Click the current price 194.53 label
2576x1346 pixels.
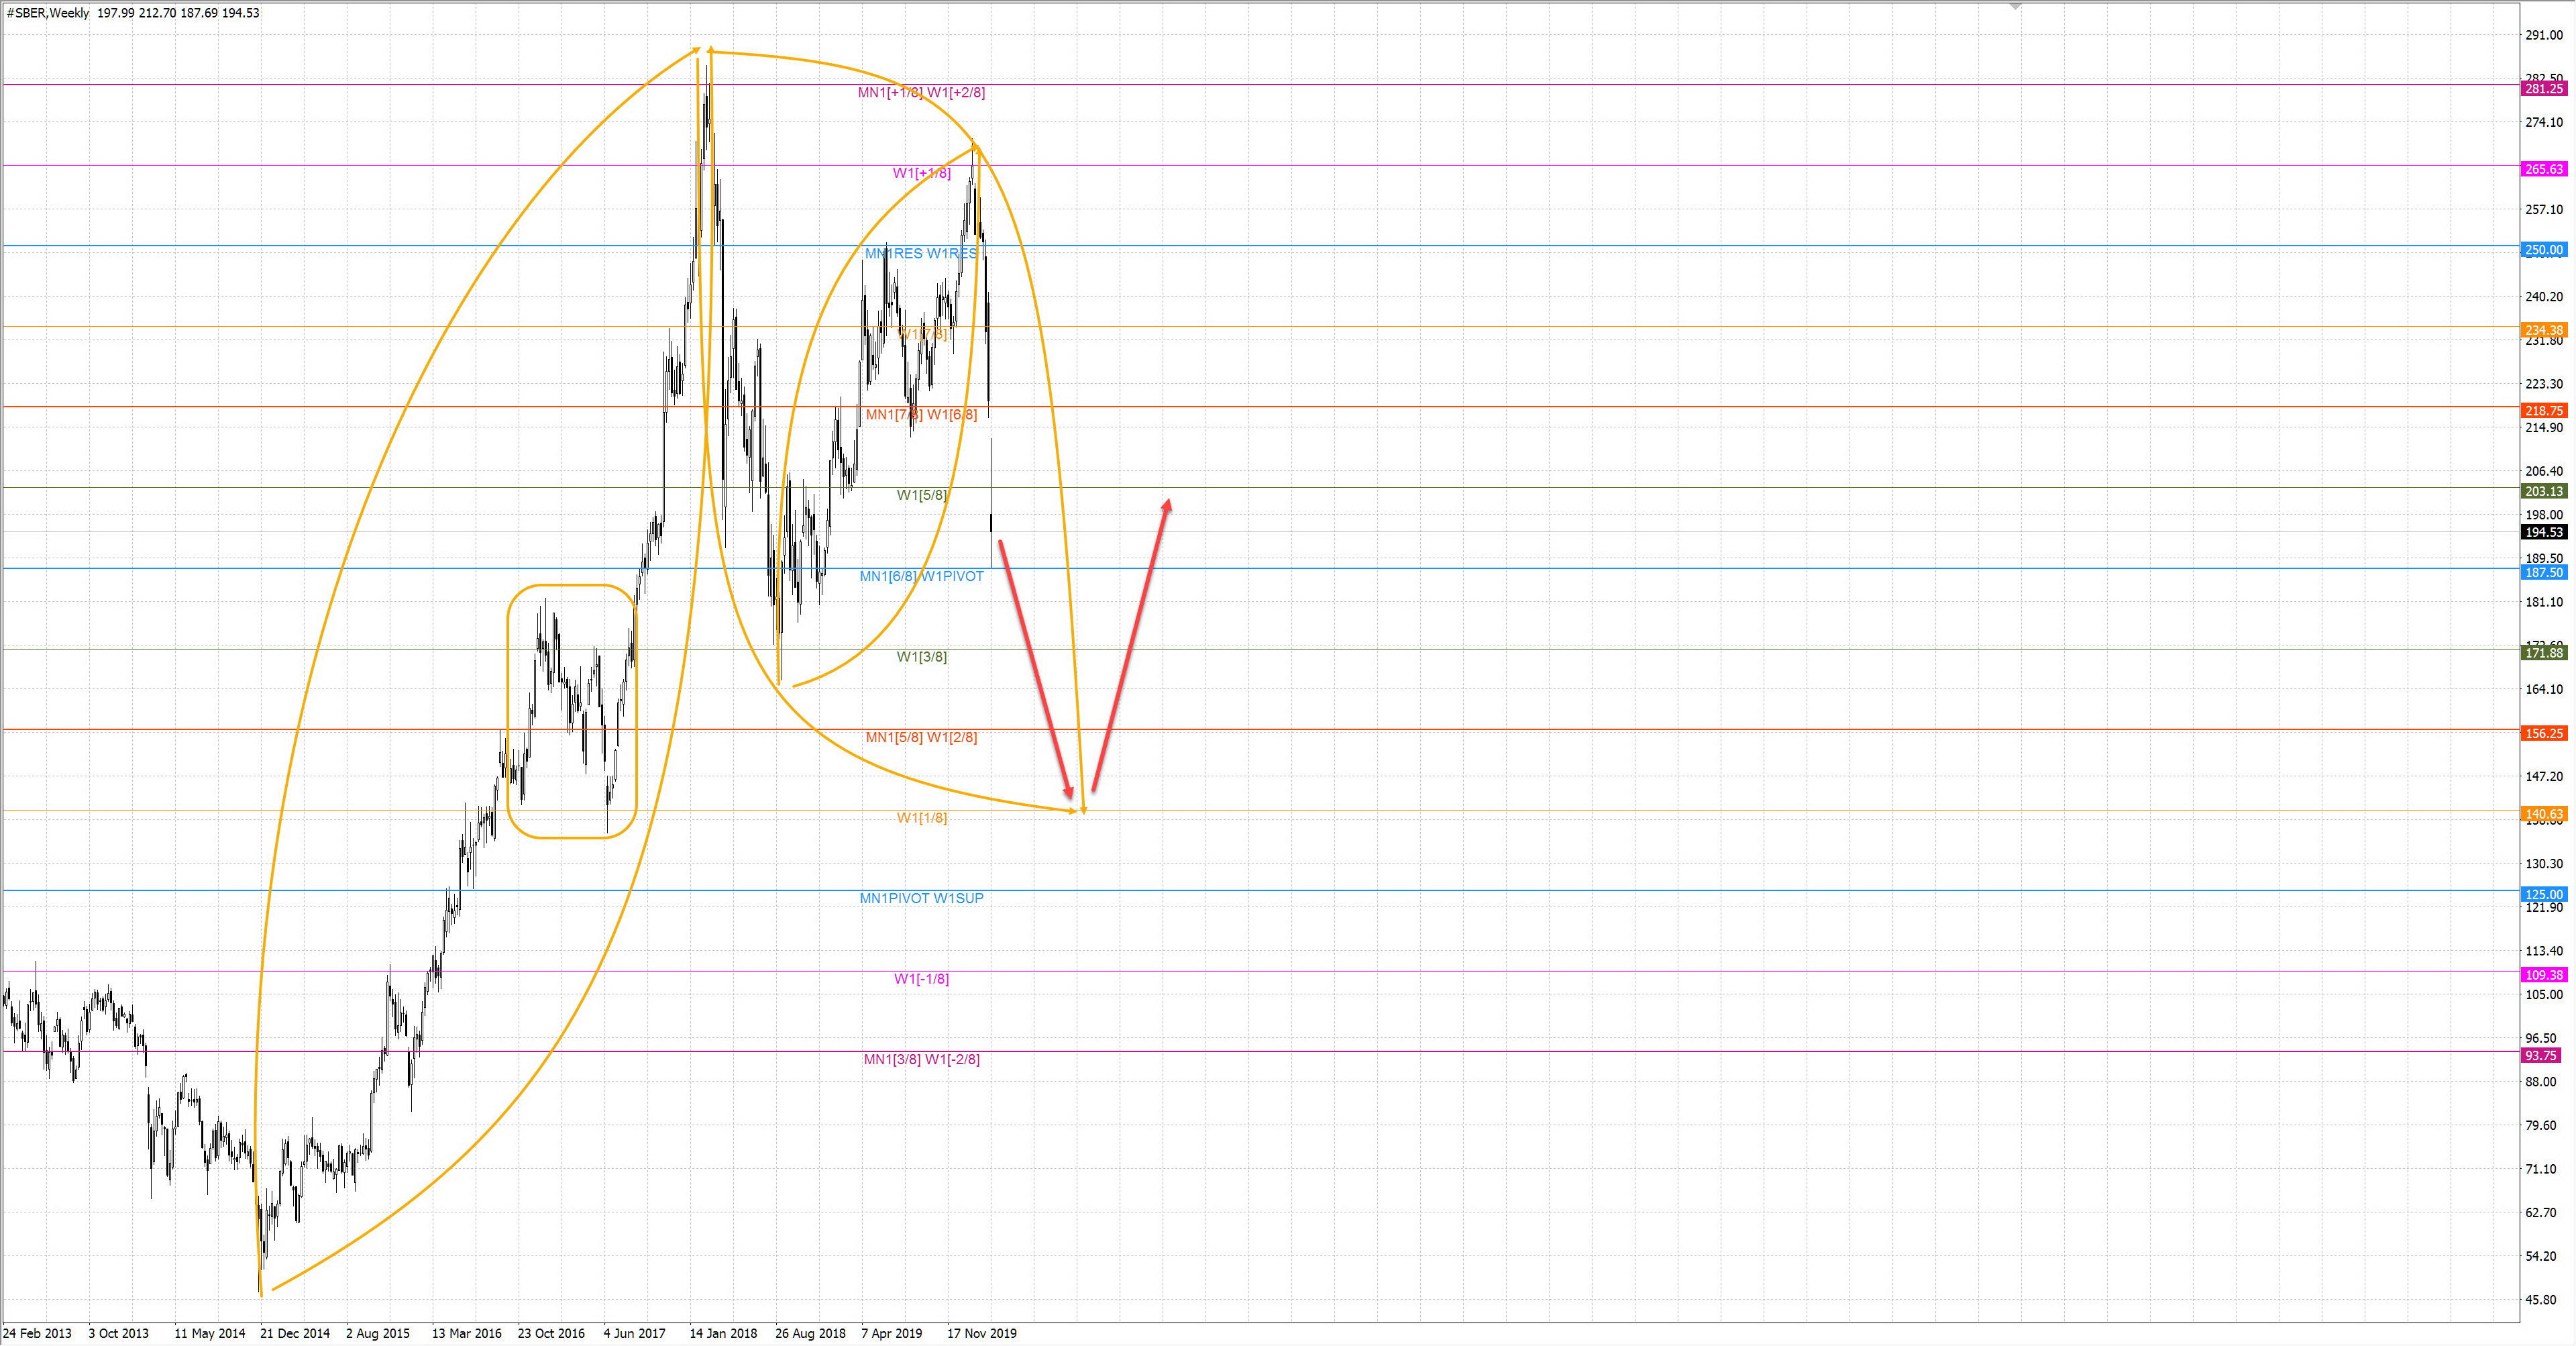pos(2544,532)
